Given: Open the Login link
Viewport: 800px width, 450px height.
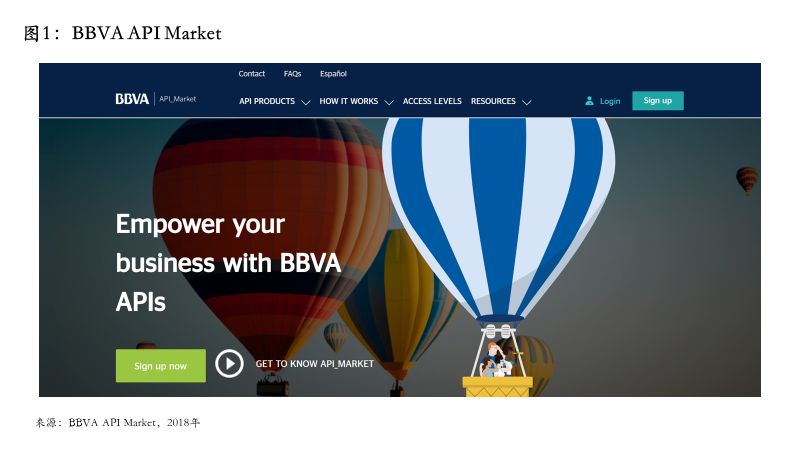Looking at the screenshot, I should pyautogui.click(x=610, y=101).
